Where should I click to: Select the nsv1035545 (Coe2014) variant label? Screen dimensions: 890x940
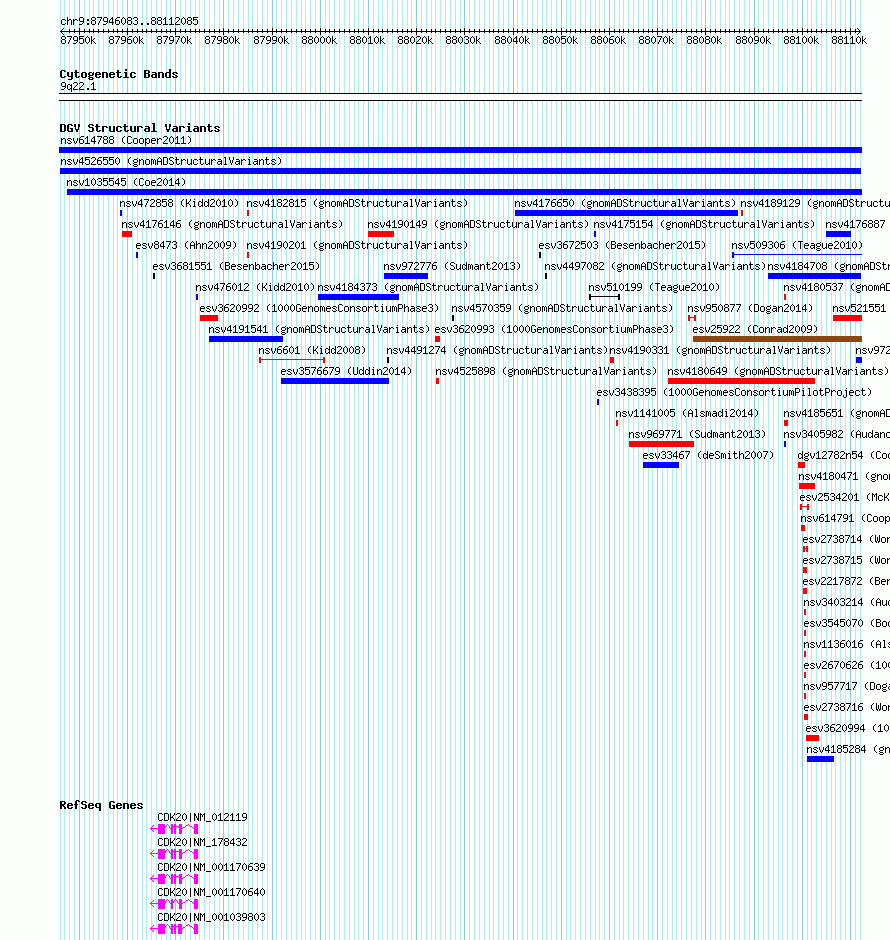pos(126,182)
